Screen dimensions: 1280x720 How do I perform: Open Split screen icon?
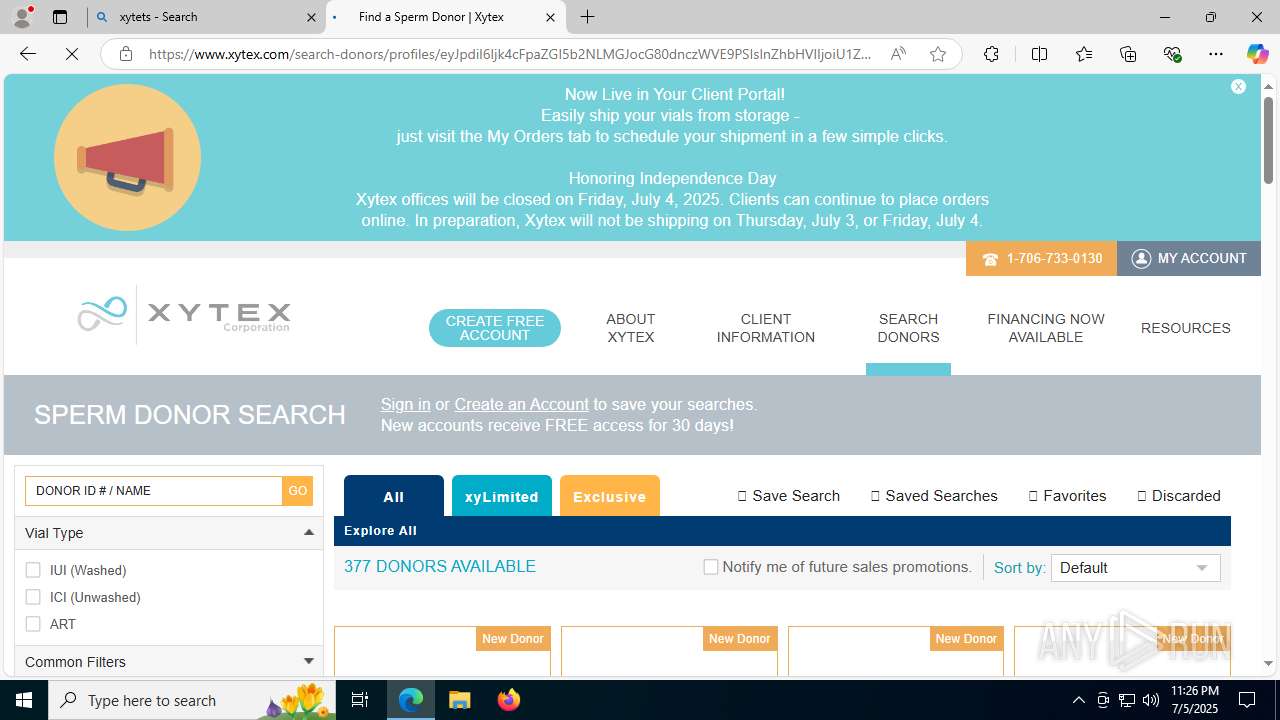[1039, 54]
